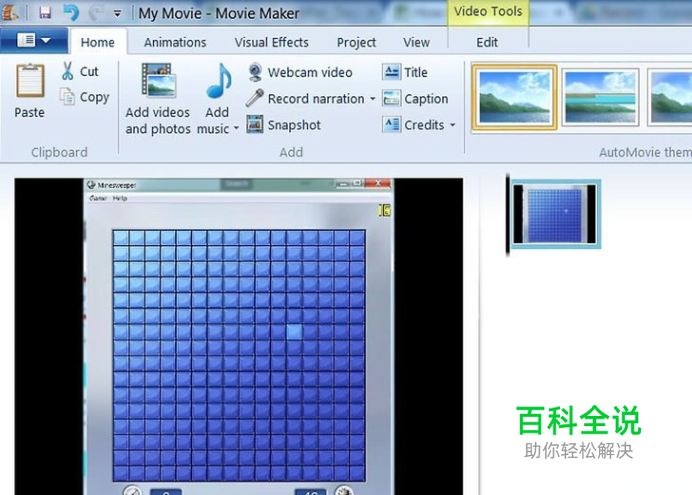Select the third partially visible AutoMovie theme
Viewport: 692px width, 495px height.
pos(670,98)
